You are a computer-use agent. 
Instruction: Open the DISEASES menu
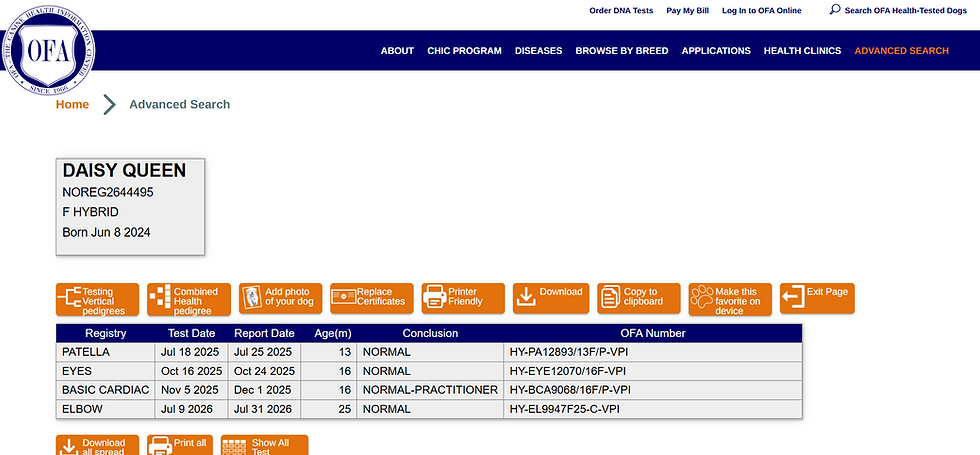(x=539, y=51)
